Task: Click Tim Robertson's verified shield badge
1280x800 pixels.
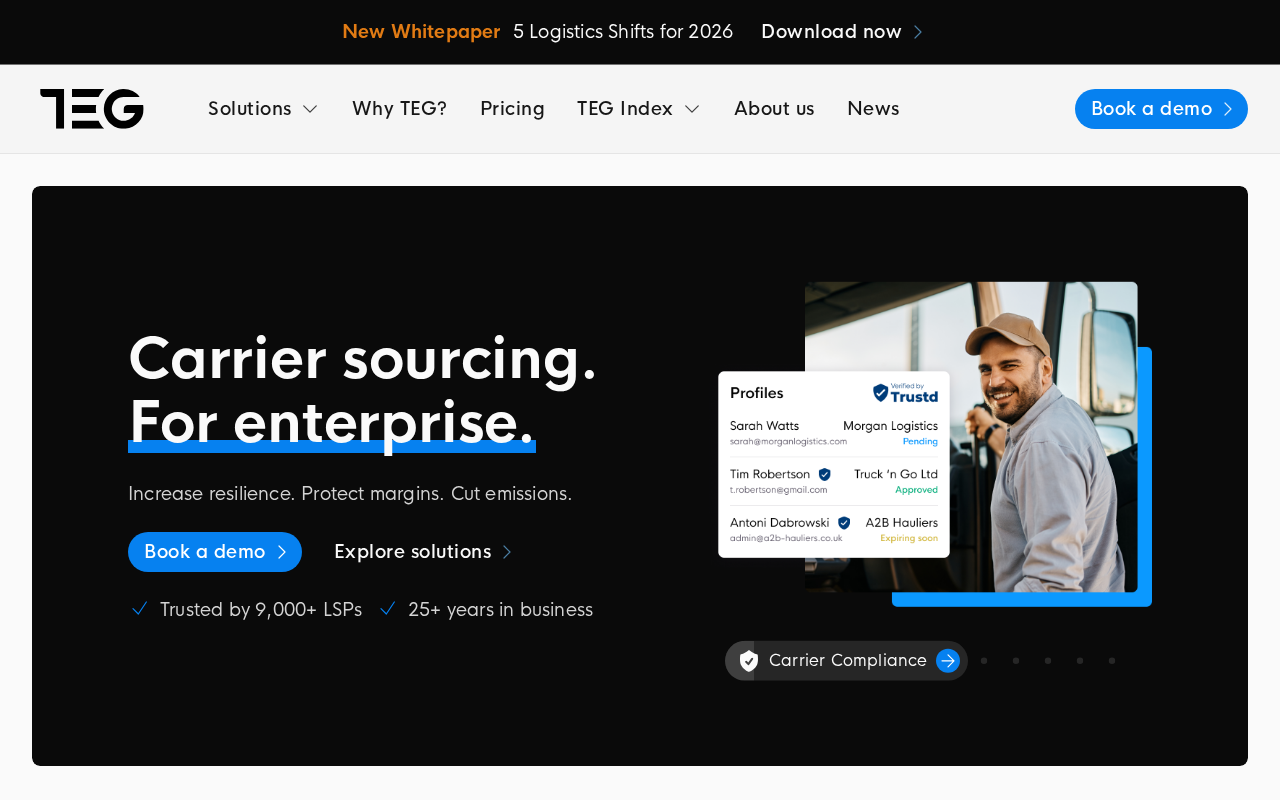Action: click(x=825, y=474)
